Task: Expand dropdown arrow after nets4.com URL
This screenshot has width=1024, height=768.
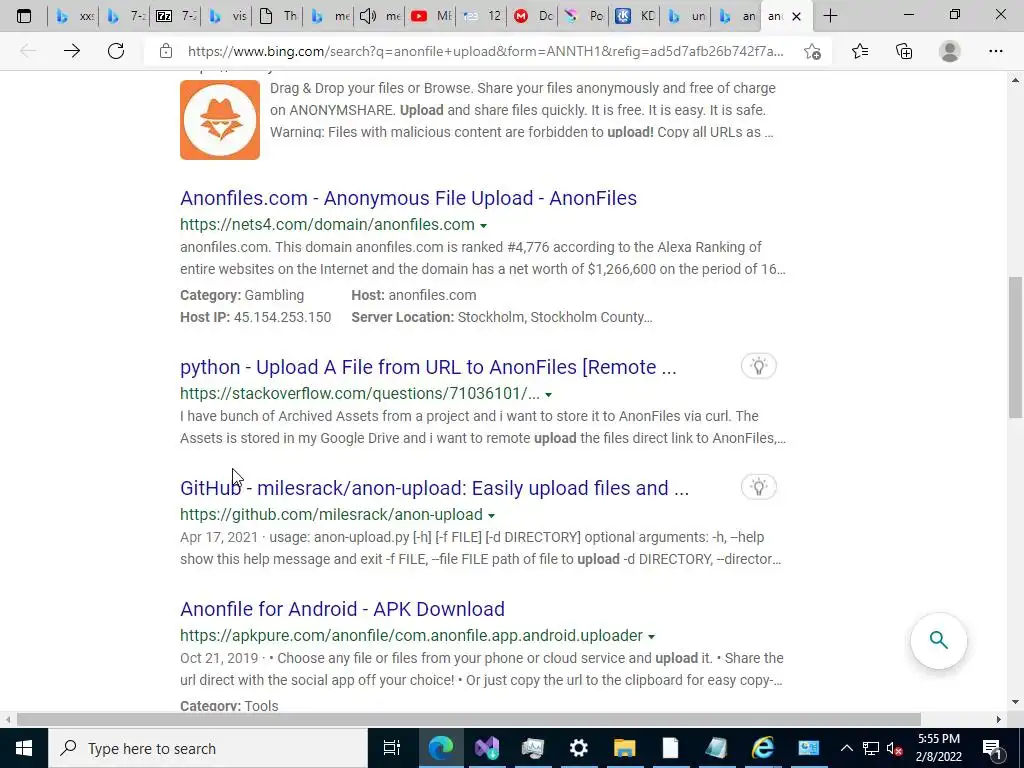Action: [483, 226]
